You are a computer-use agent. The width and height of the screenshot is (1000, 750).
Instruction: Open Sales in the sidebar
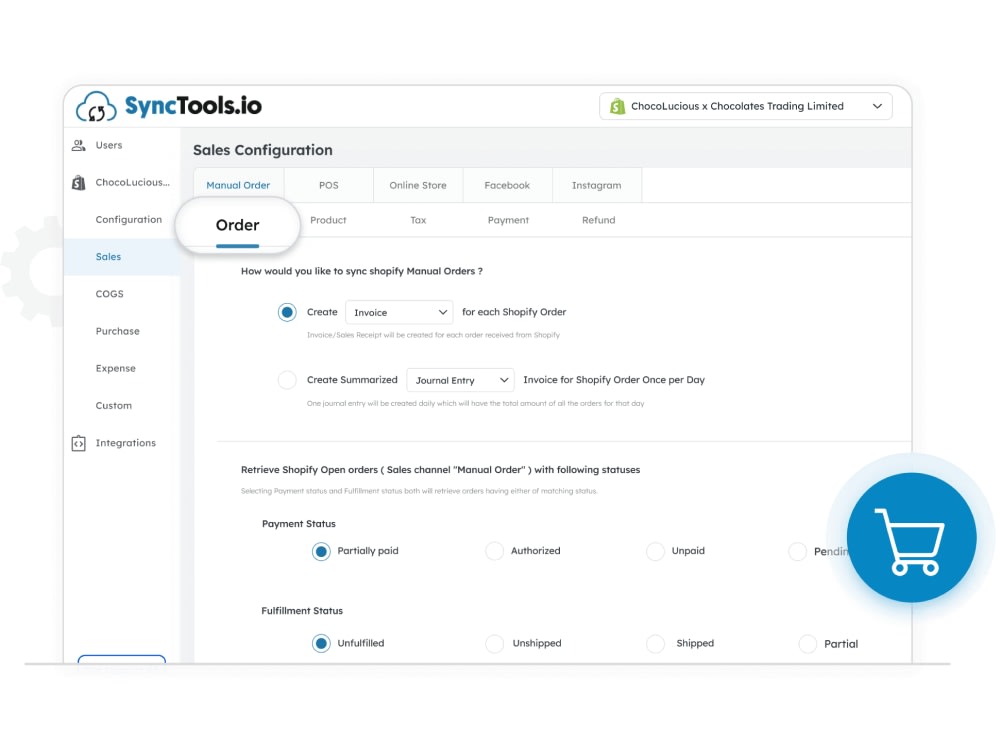click(122, 257)
